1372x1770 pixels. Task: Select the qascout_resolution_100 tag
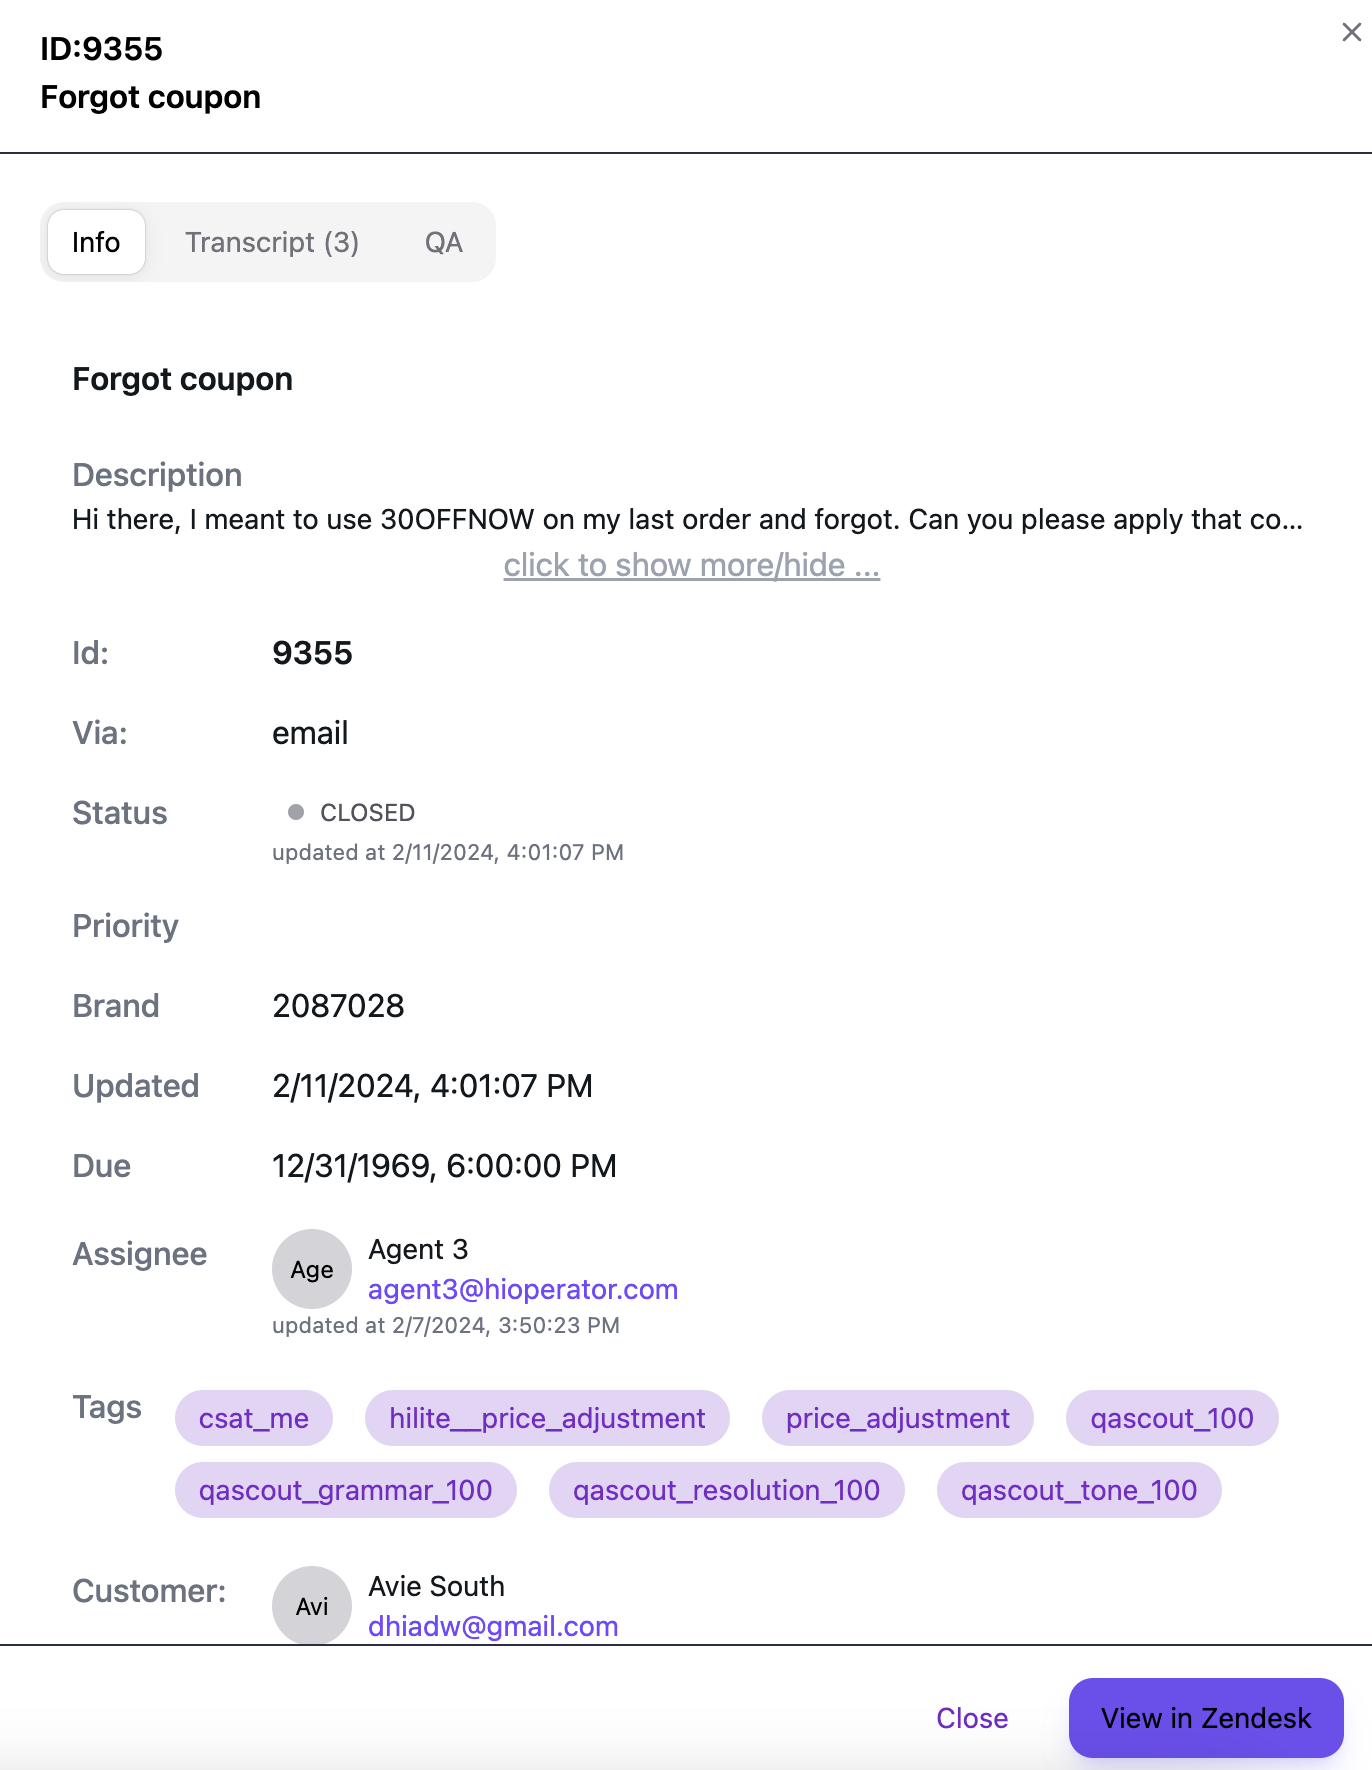click(x=726, y=1490)
